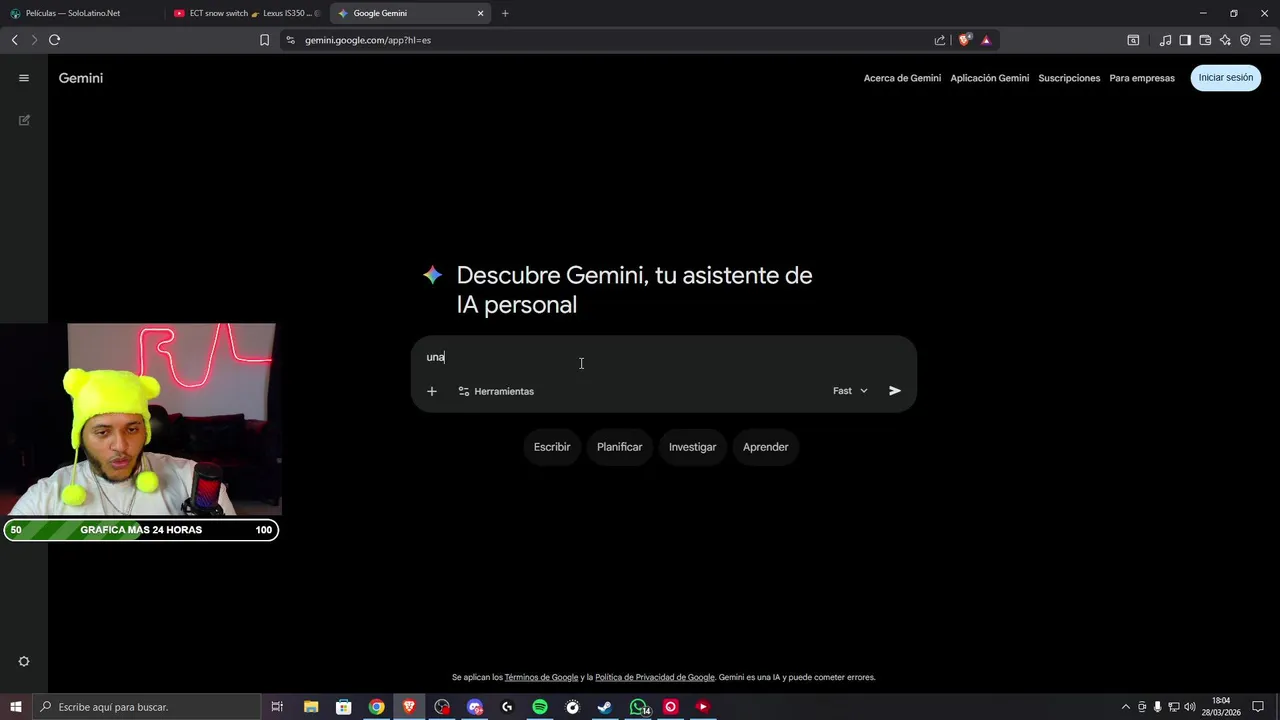Click the Windows taskbar search box

(x=146, y=707)
